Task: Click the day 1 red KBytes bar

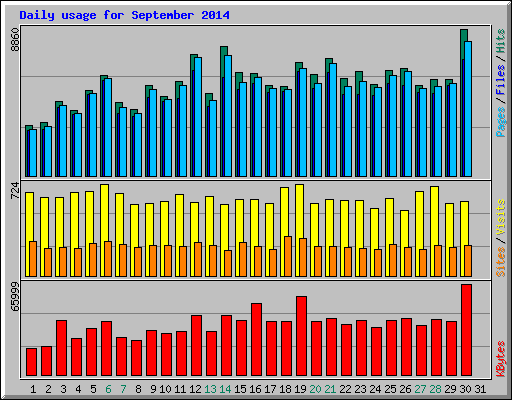Action: [x=31, y=362]
